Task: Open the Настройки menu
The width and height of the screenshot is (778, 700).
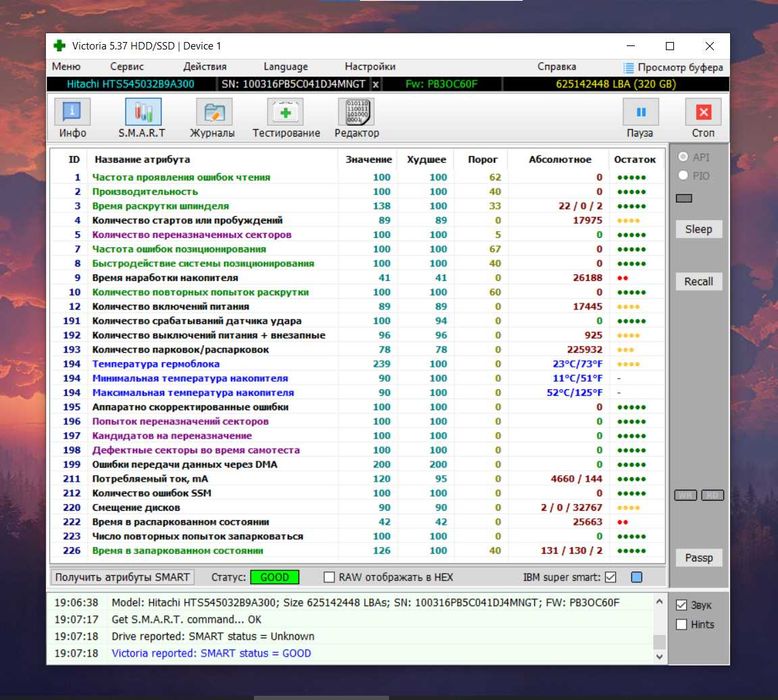Action: tap(370, 66)
